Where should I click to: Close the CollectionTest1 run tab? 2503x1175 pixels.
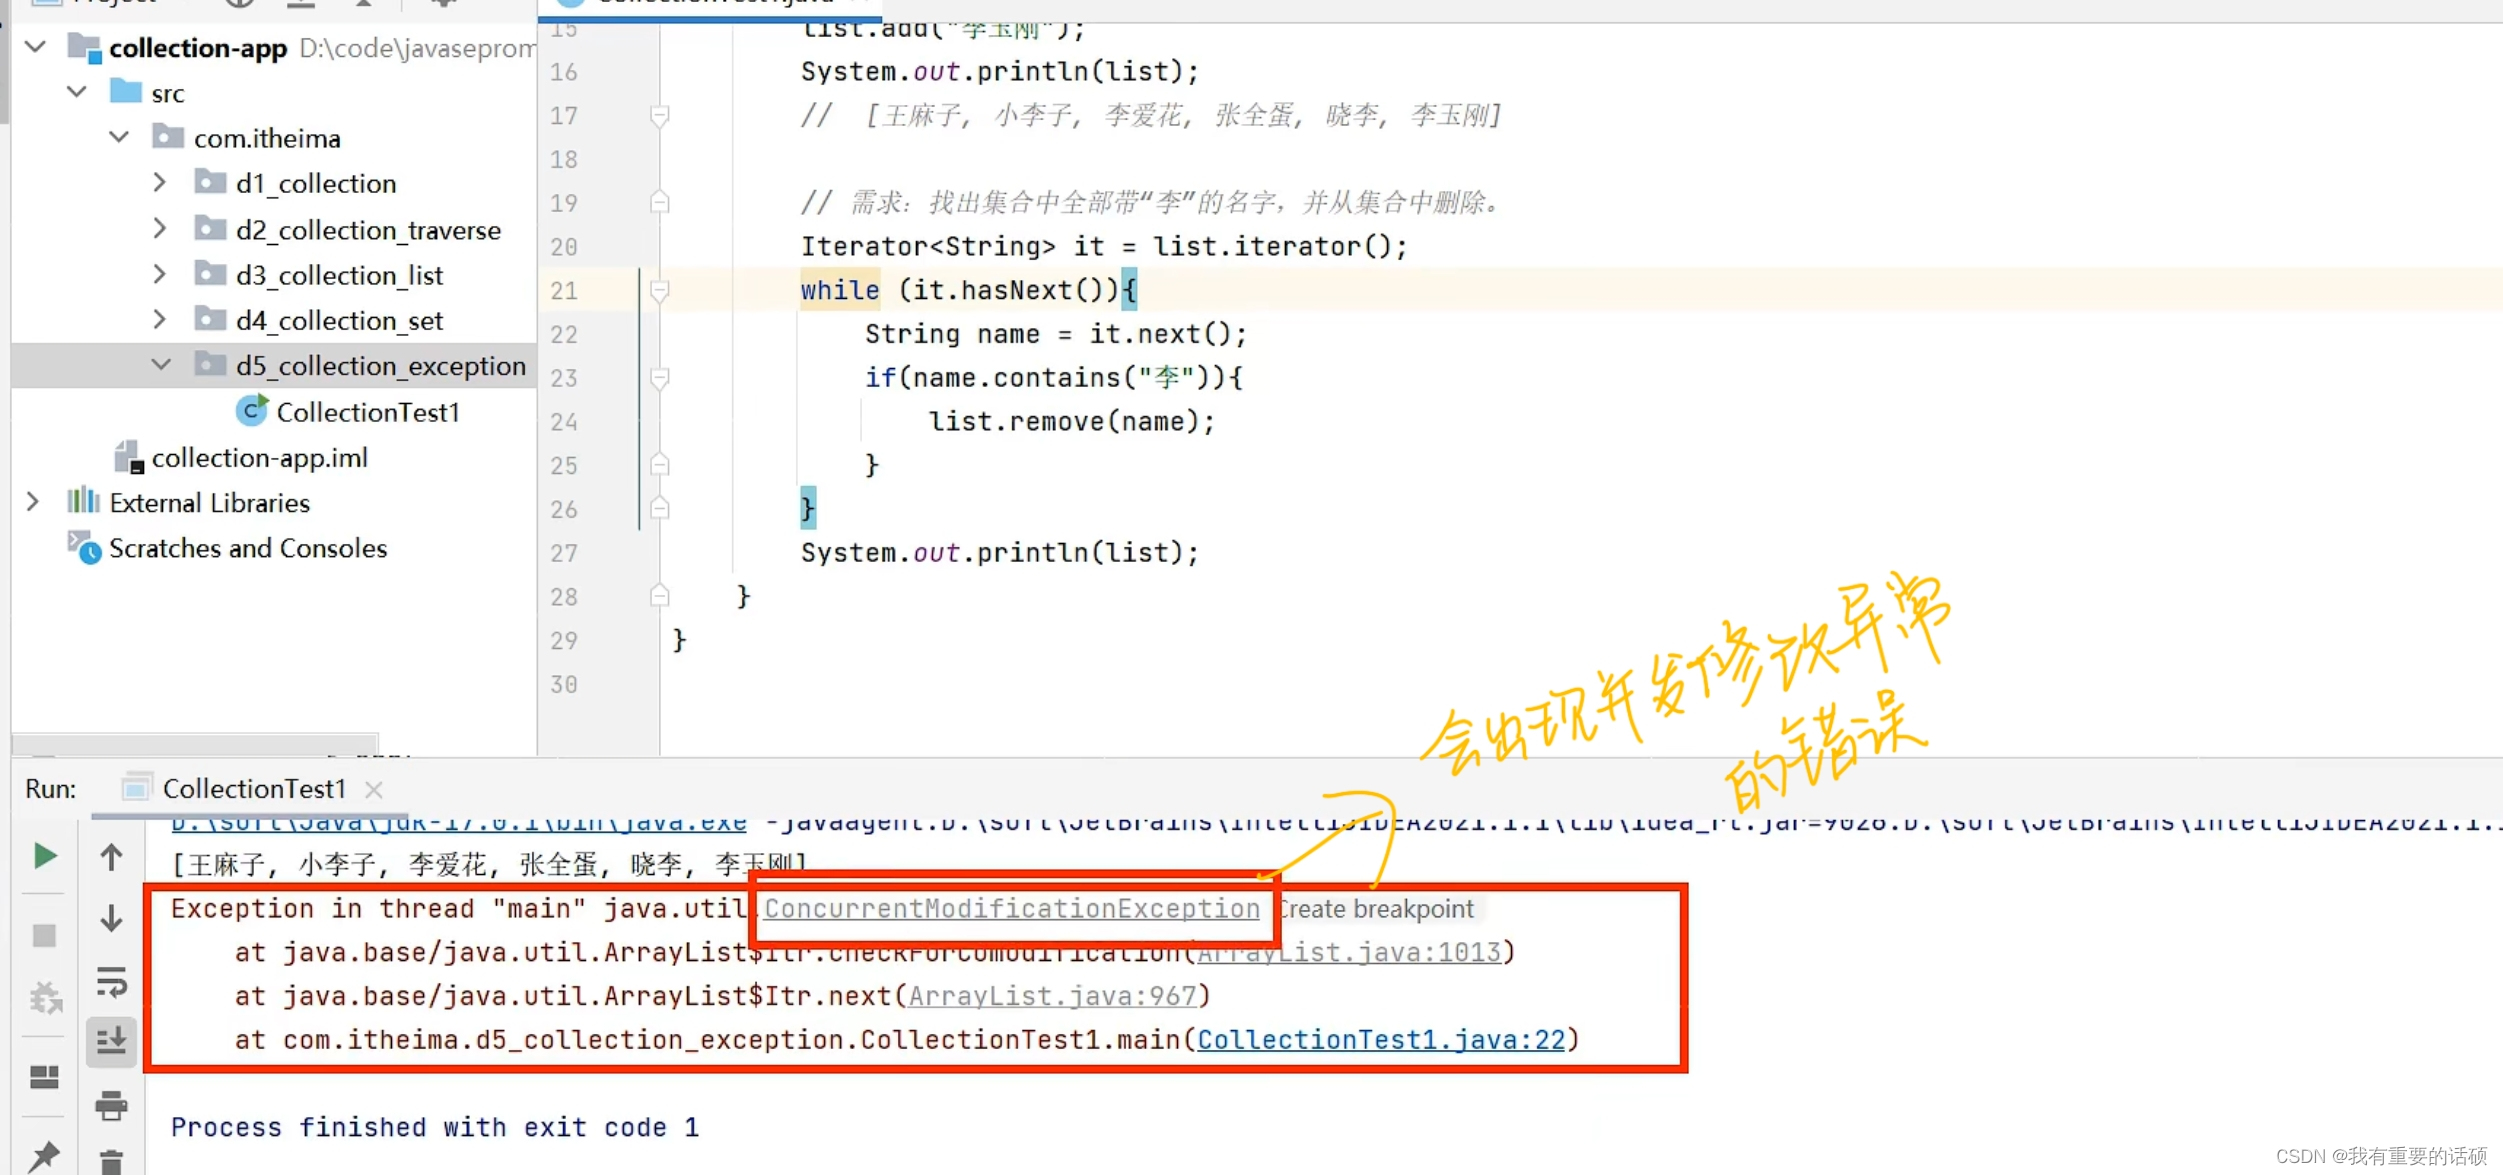coord(374,790)
